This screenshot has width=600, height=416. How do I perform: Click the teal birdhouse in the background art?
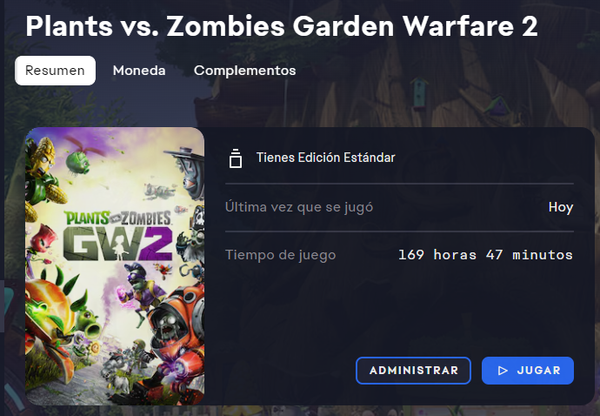coord(419,92)
